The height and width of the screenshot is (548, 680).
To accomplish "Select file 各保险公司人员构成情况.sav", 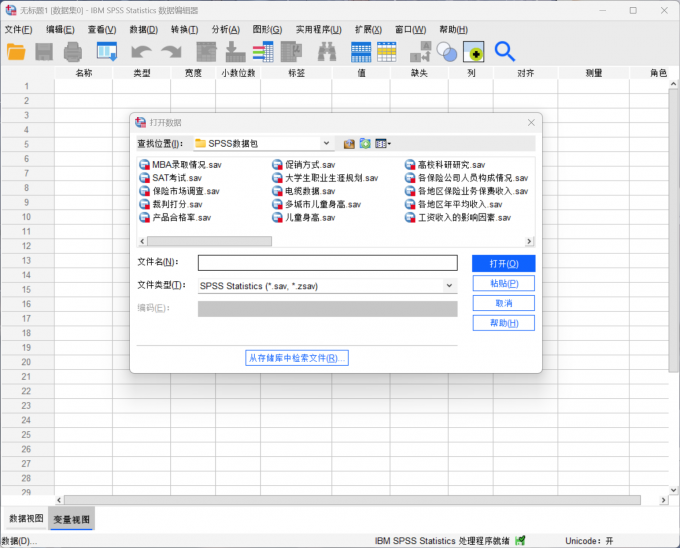I will tap(467, 178).
